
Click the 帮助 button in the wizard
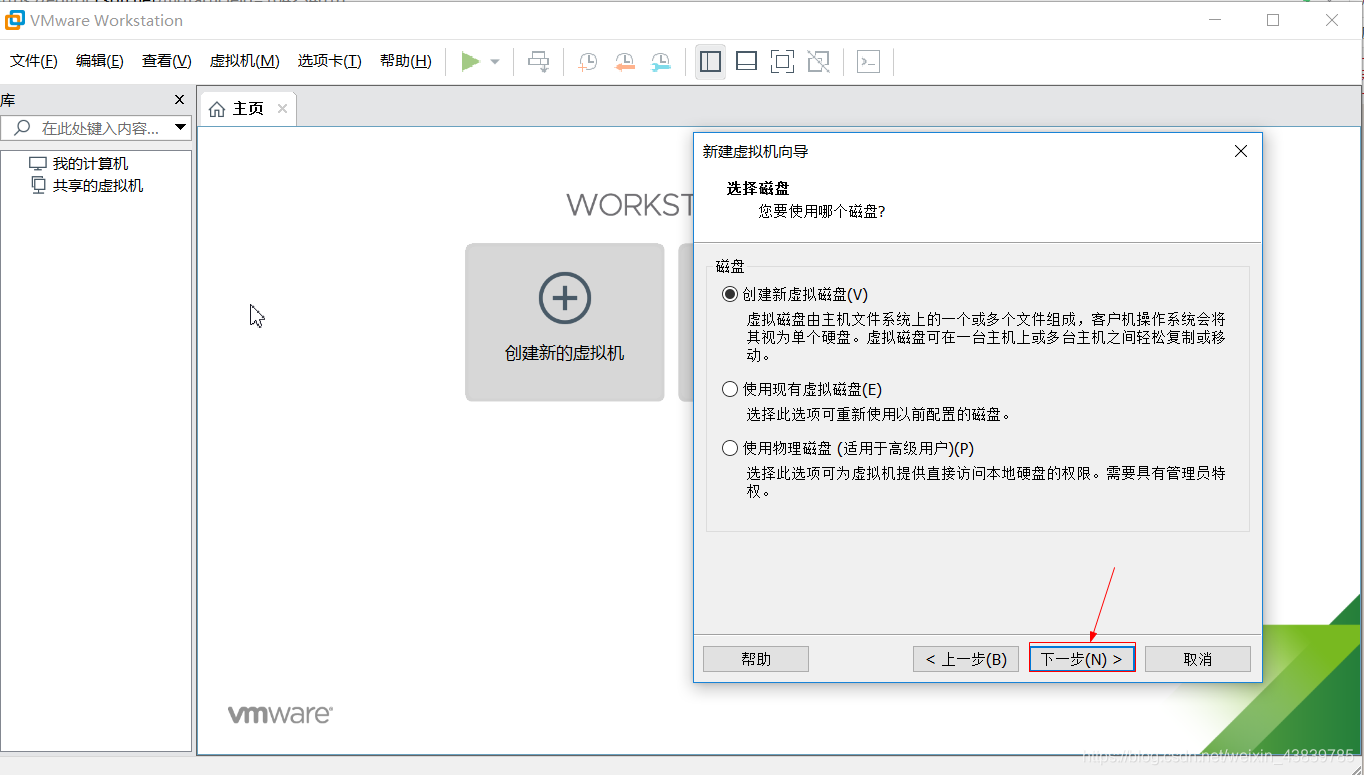click(755, 658)
